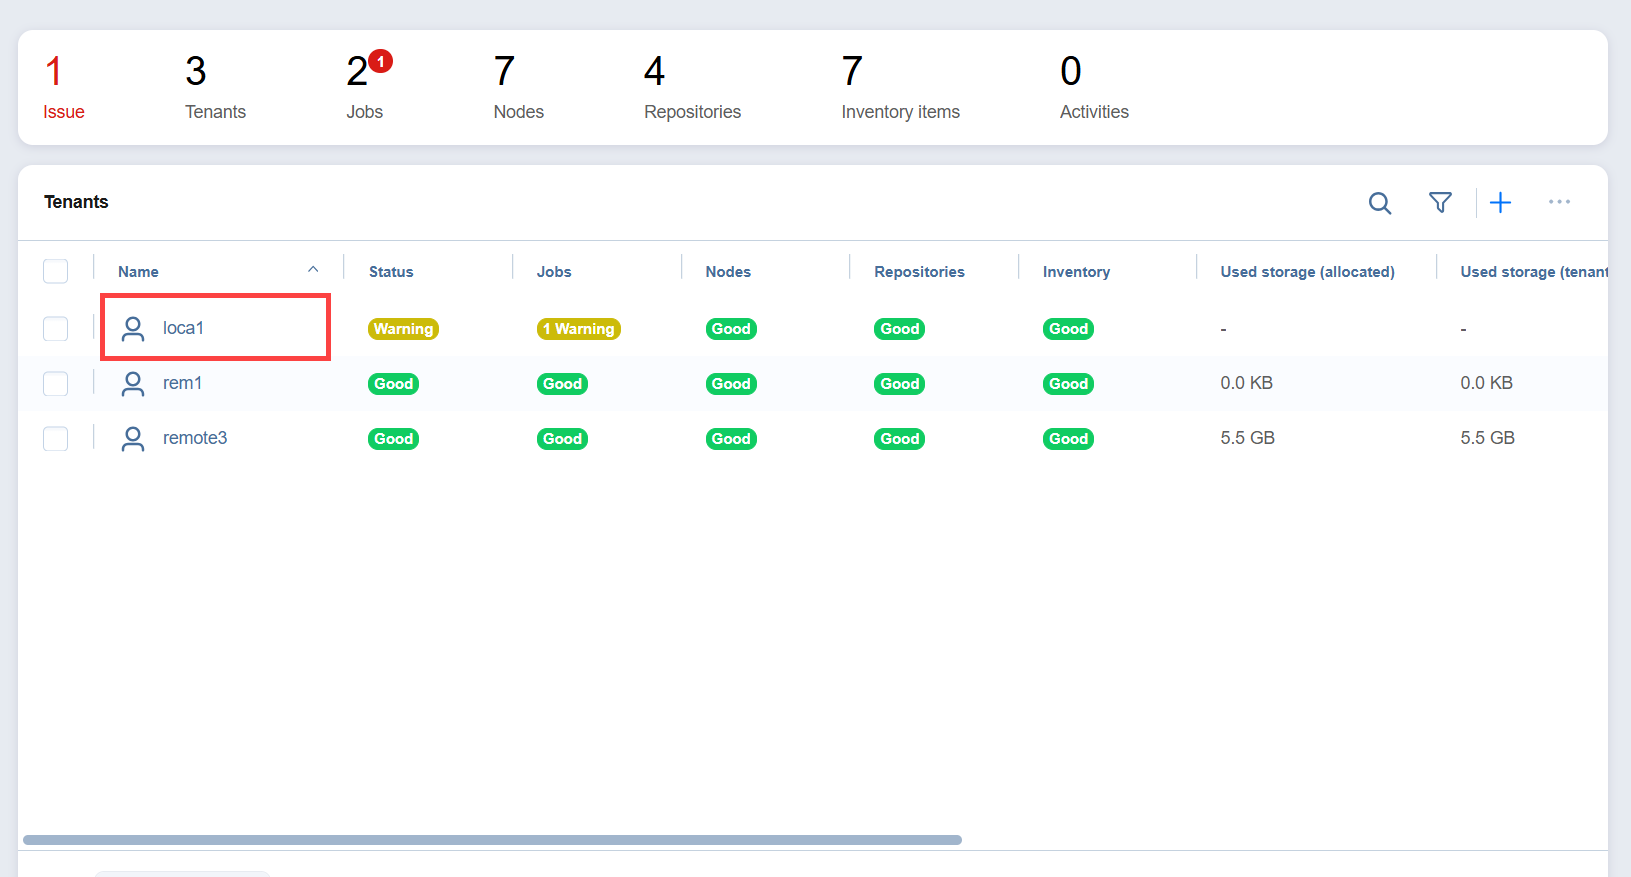Screen dimensions: 1631x877
Task: Toggle the select-all tenants checkbox
Action: pyautogui.click(x=56, y=271)
